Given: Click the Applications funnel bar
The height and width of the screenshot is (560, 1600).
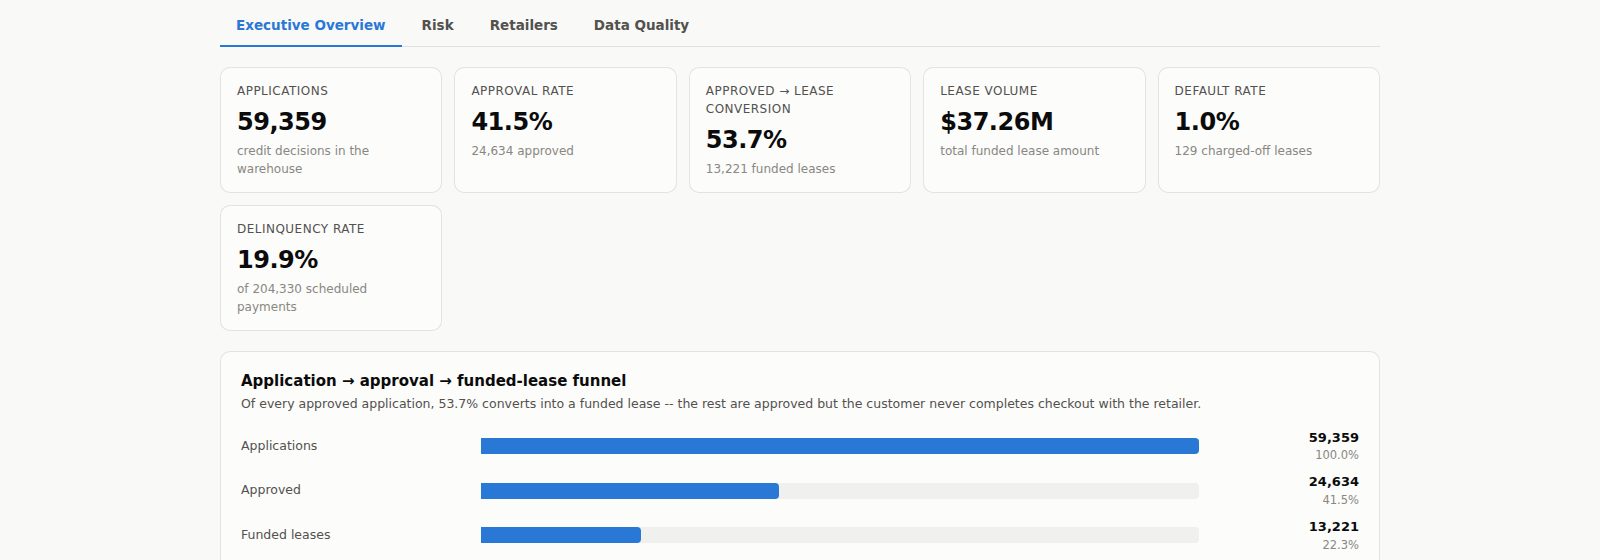Looking at the screenshot, I should point(840,446).
